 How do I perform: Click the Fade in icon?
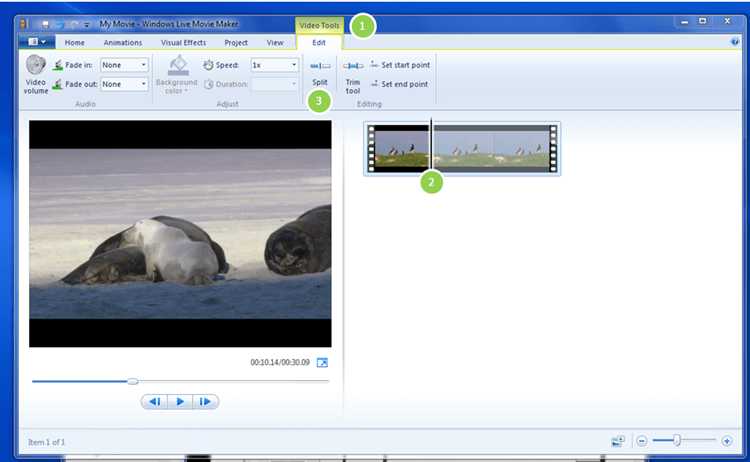58,65
